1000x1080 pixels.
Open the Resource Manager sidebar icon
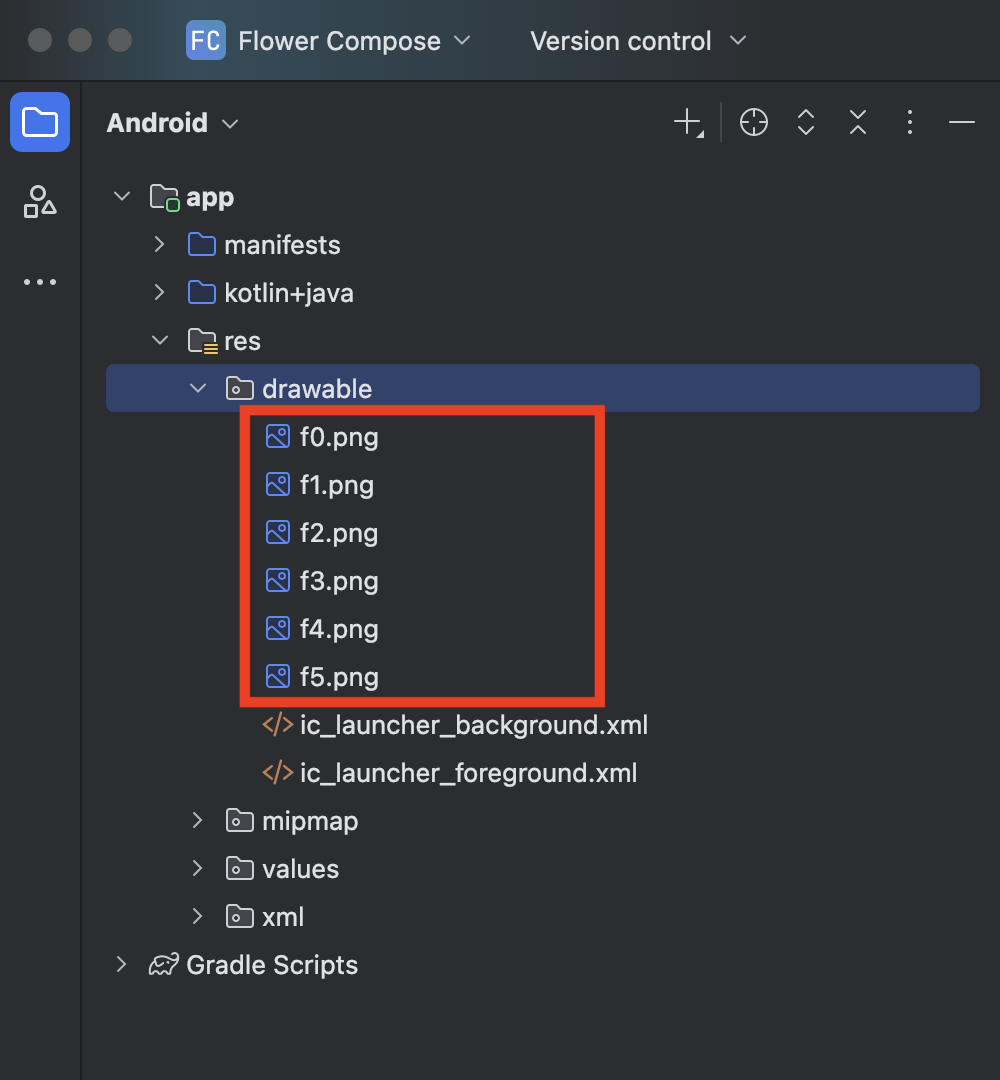coord(40,202)
